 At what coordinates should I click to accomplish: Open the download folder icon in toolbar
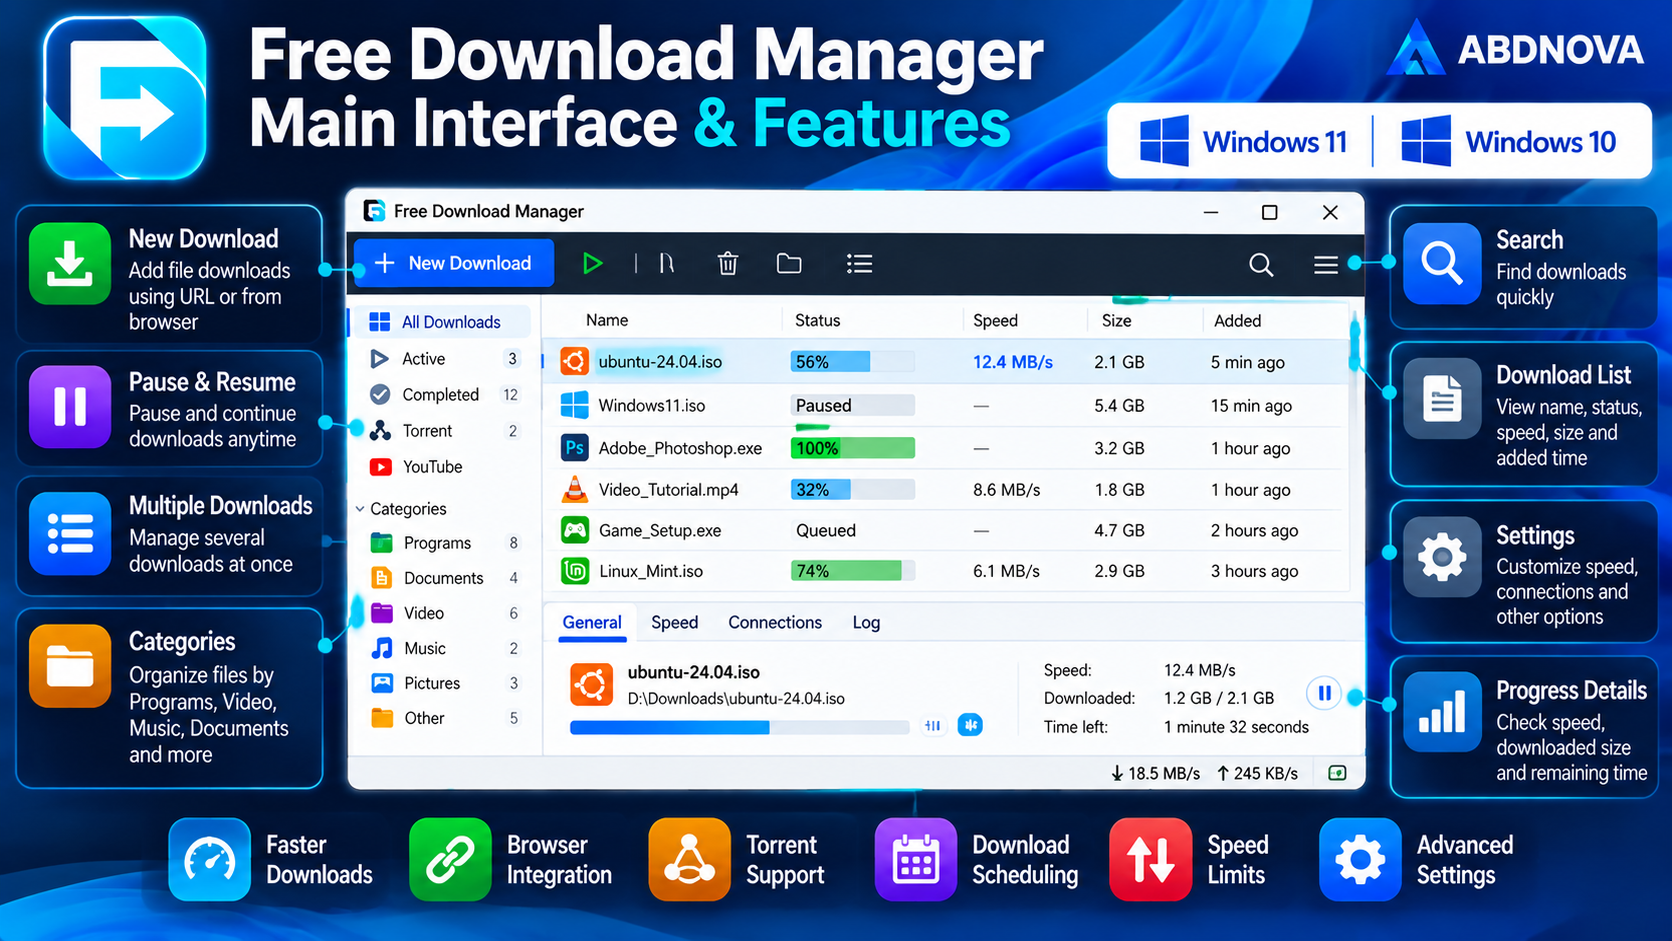pyautogui.click(x=789, y=263)
